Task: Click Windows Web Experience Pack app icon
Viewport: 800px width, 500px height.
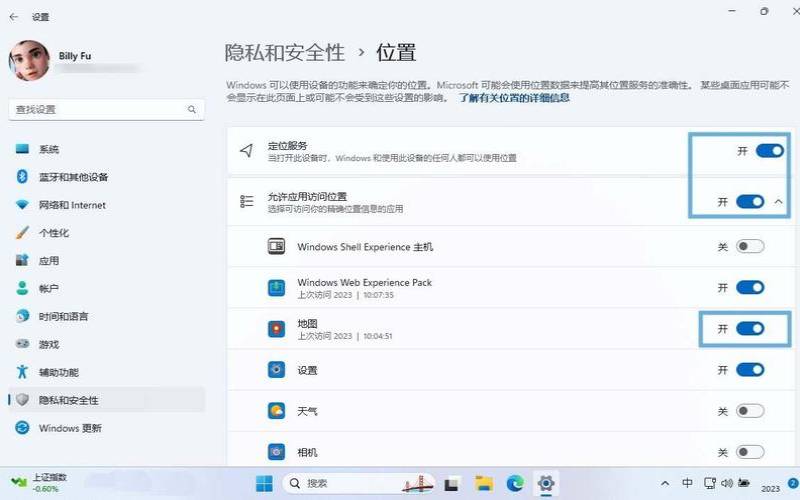Action: click(x=277, y=288)
